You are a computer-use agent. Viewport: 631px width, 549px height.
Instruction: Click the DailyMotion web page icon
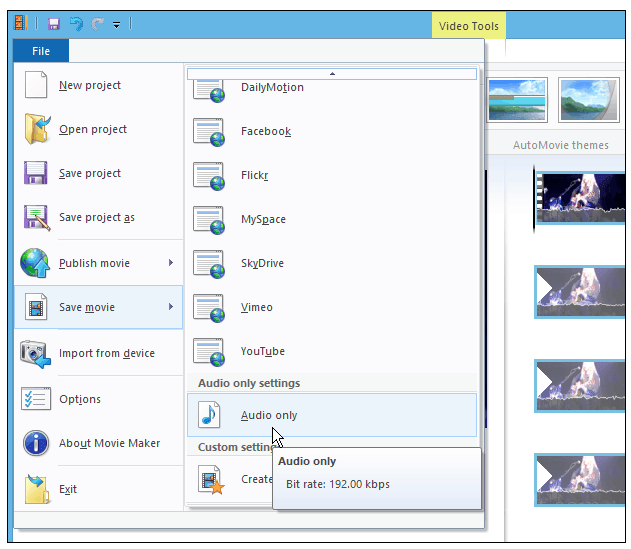[x=209, y=91]
